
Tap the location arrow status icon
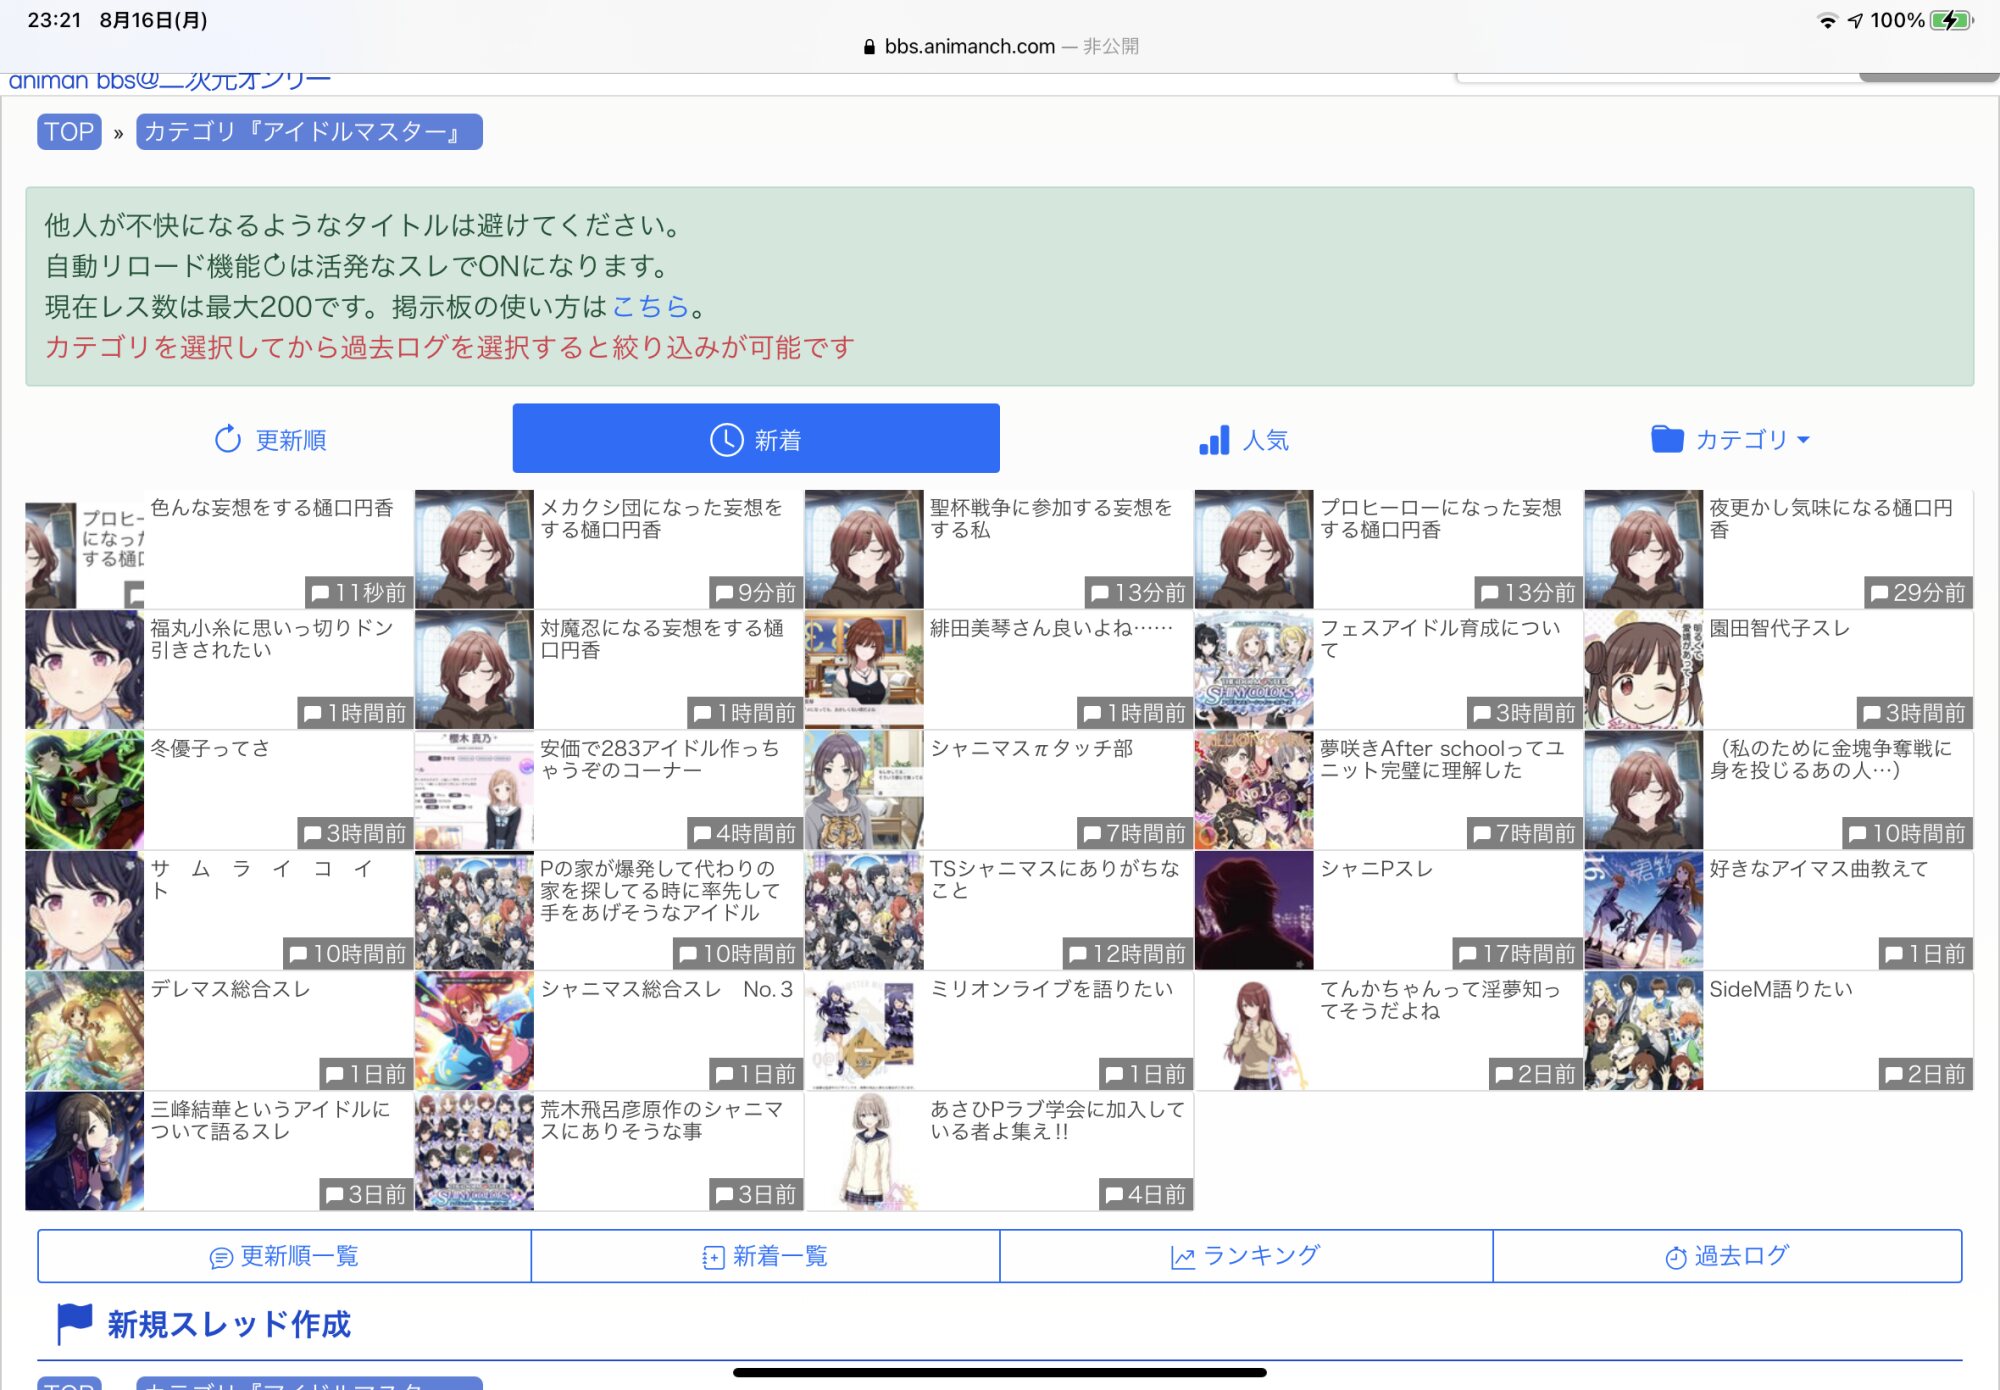(x=1855, y=20)
